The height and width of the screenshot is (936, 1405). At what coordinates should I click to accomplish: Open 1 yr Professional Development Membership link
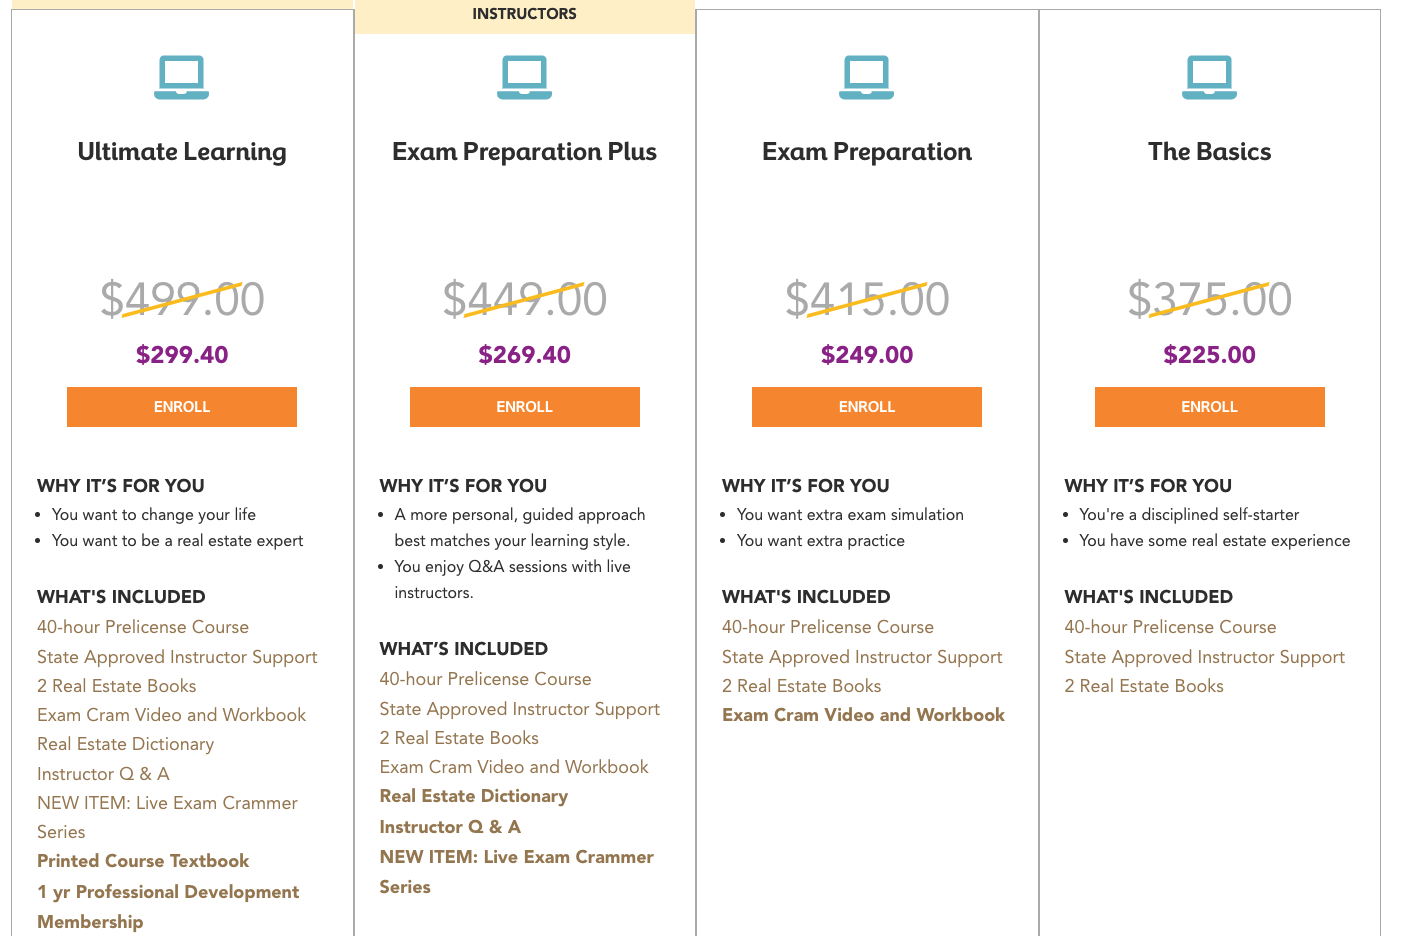tap(168, 906)
